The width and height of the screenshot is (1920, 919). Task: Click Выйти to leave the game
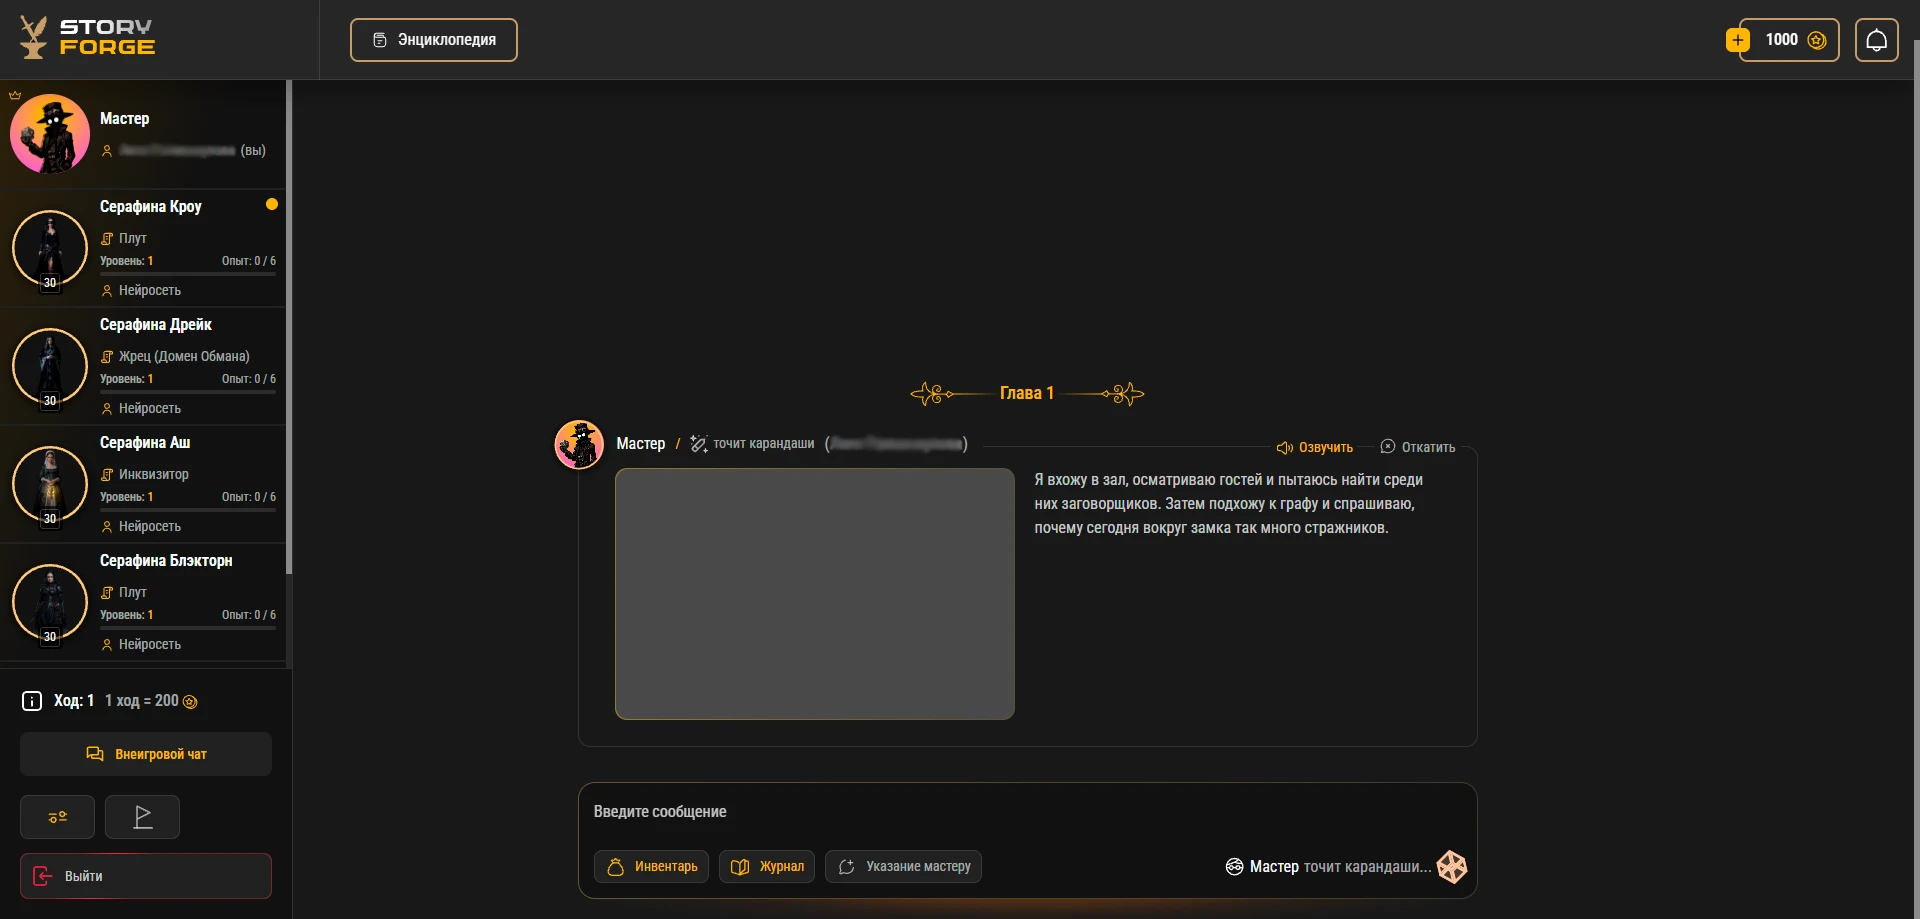click(x=146, y=876)
